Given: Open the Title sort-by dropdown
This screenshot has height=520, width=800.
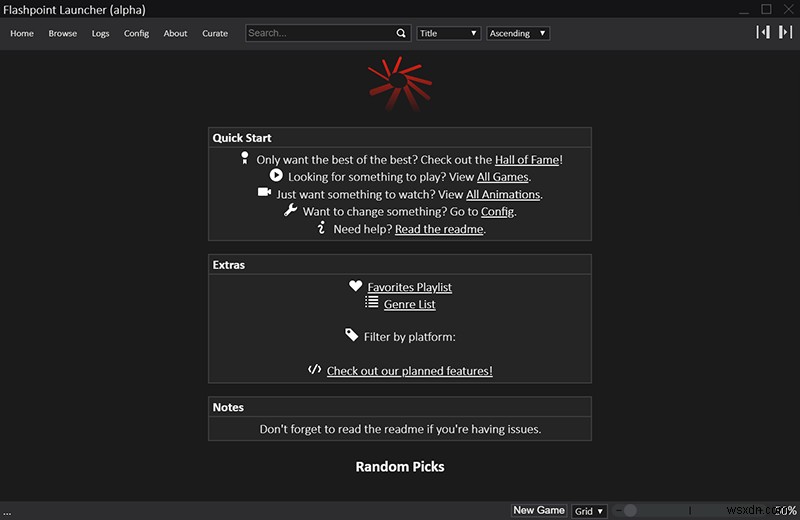Looking at the screenshot, I should 449,33.
